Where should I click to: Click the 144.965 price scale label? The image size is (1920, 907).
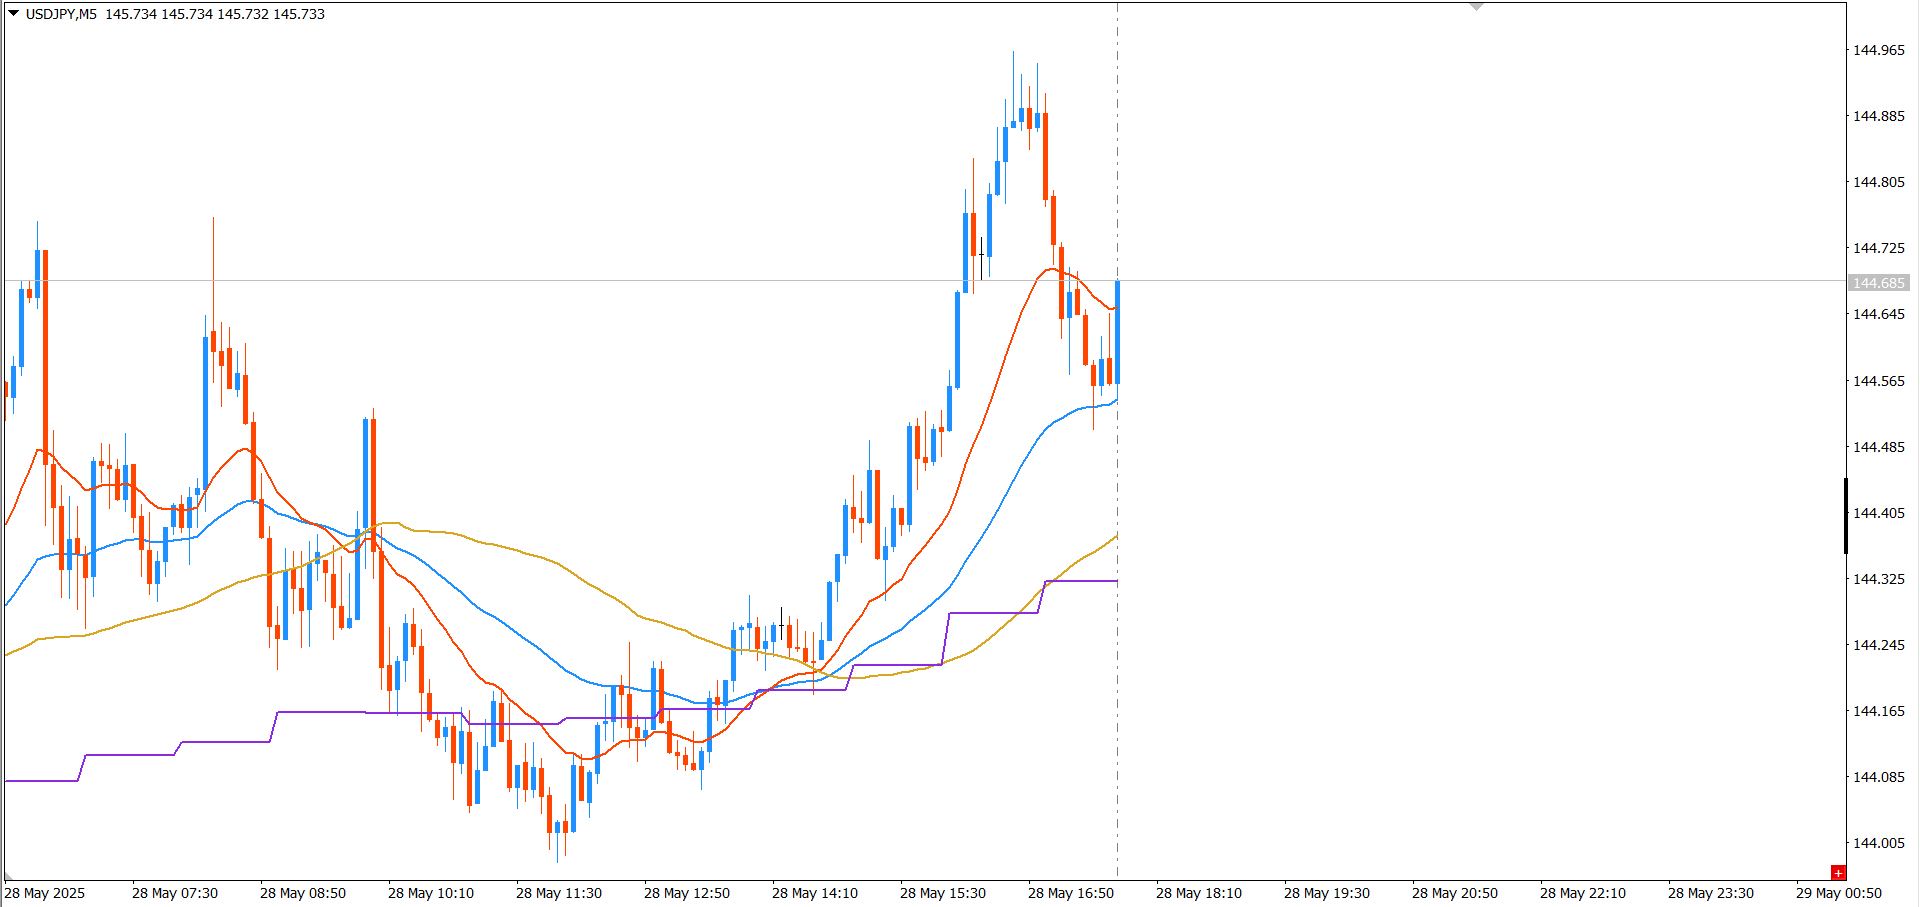pos(1879,50)
